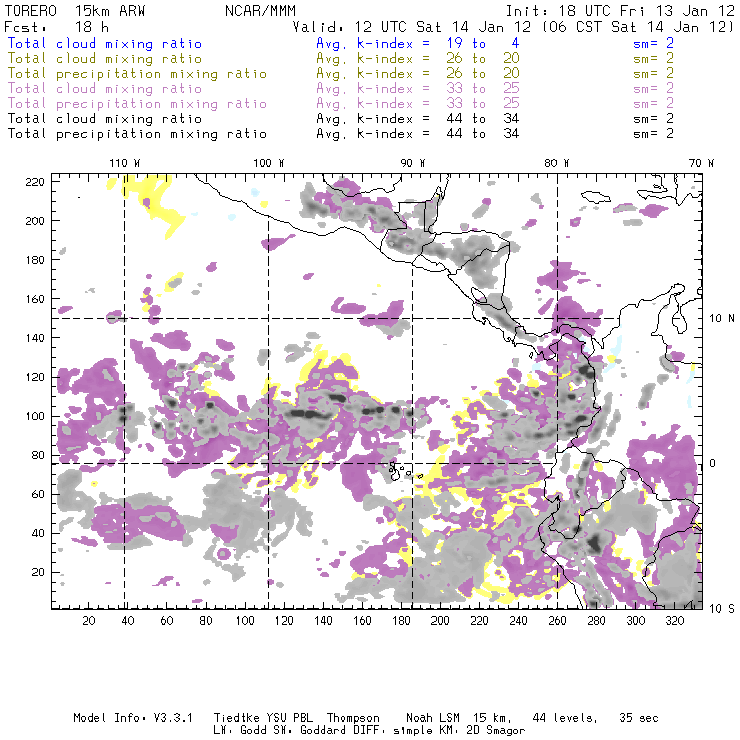The width and height of the screenshot is (740, 740).
Task: Select the '80 W' longitude label
Action: [x=556, y=163]
